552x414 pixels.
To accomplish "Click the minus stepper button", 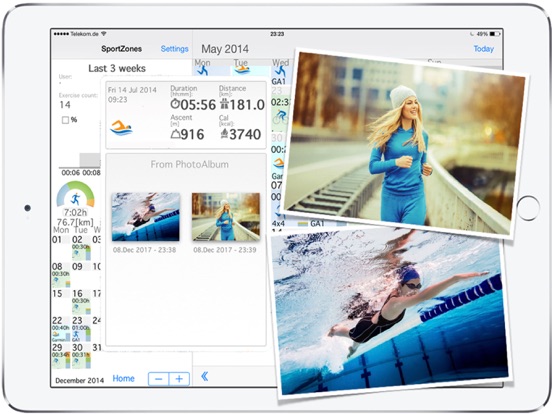I will point(158,379).
